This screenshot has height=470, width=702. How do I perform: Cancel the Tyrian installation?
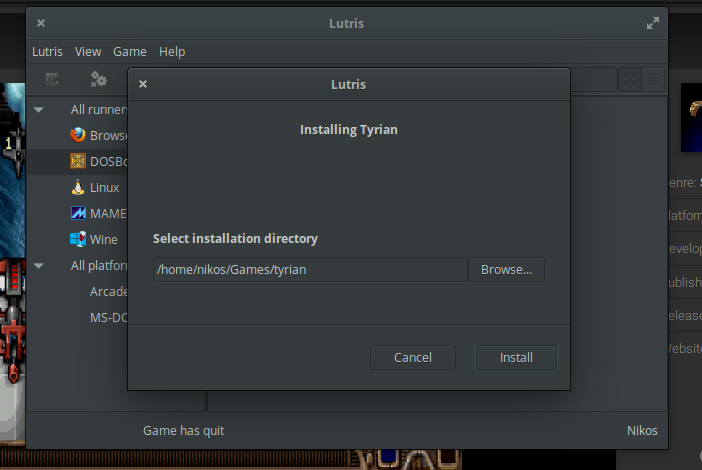pyautogui.click(x=413, y=357)
